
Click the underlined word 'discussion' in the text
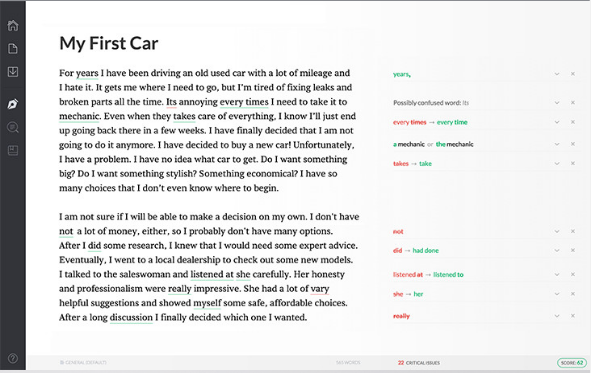(x=131, y=318)
